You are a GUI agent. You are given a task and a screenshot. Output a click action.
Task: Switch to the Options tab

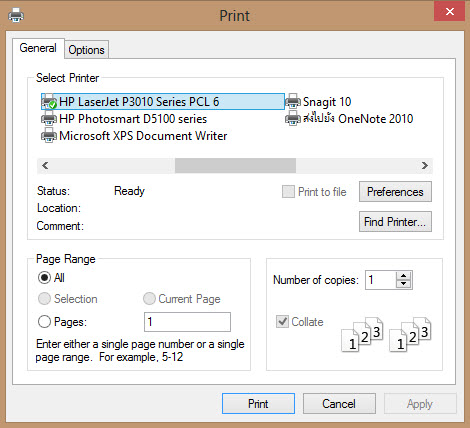pyautogui.click(x=86, y=50)
